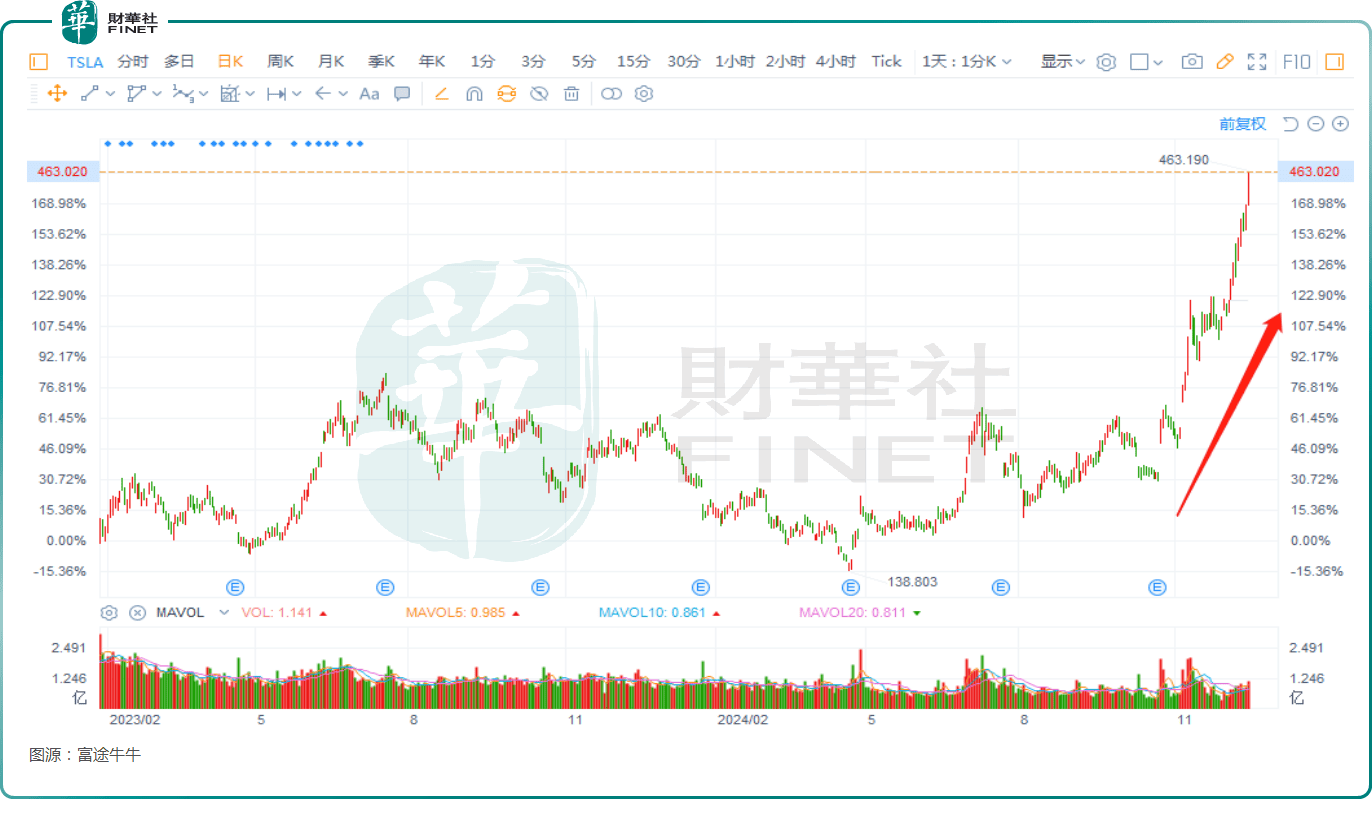This screenshot has width=1372, height=819.
Task: Switch to the 4小时 interval
Action: coord(836,62)
